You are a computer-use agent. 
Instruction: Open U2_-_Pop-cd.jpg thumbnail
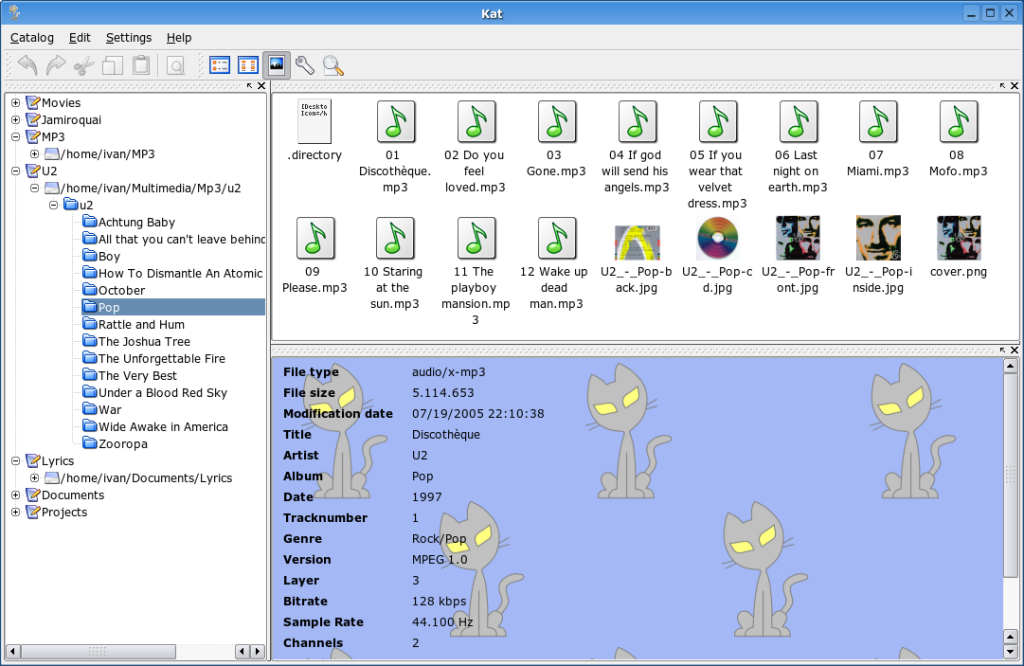(x=717, y=238)
